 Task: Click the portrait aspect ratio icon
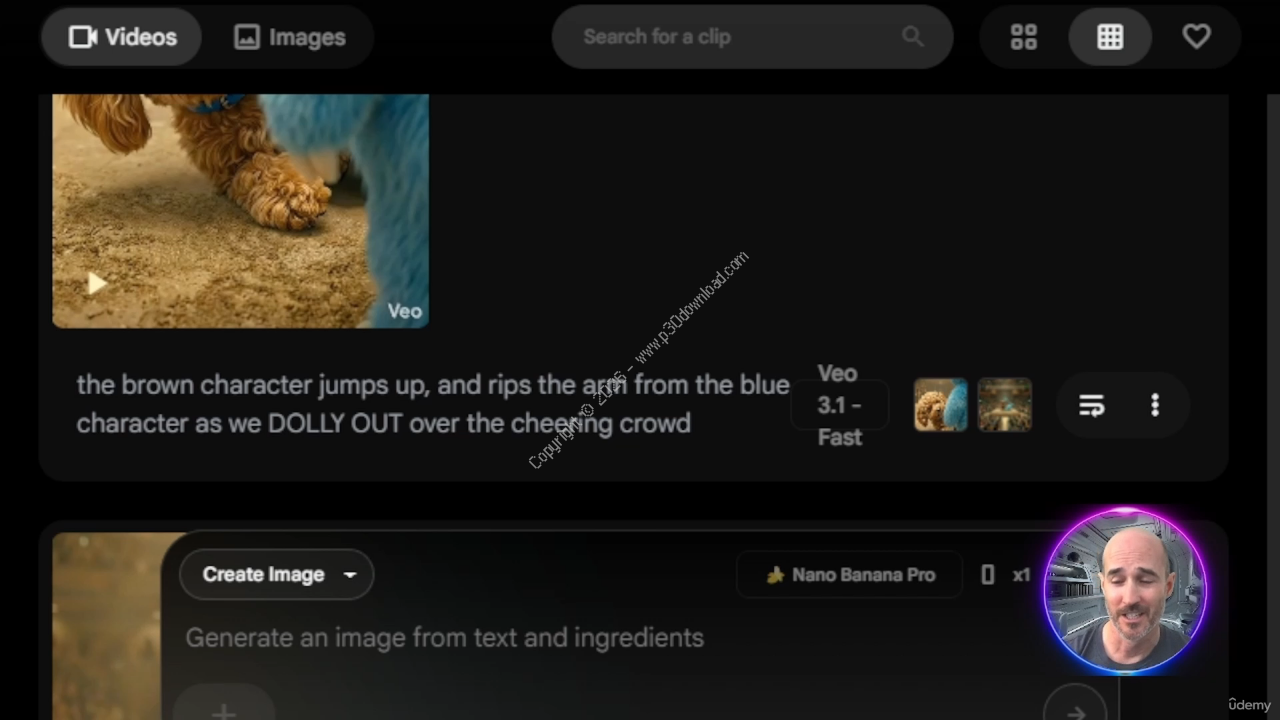(988, 575)
